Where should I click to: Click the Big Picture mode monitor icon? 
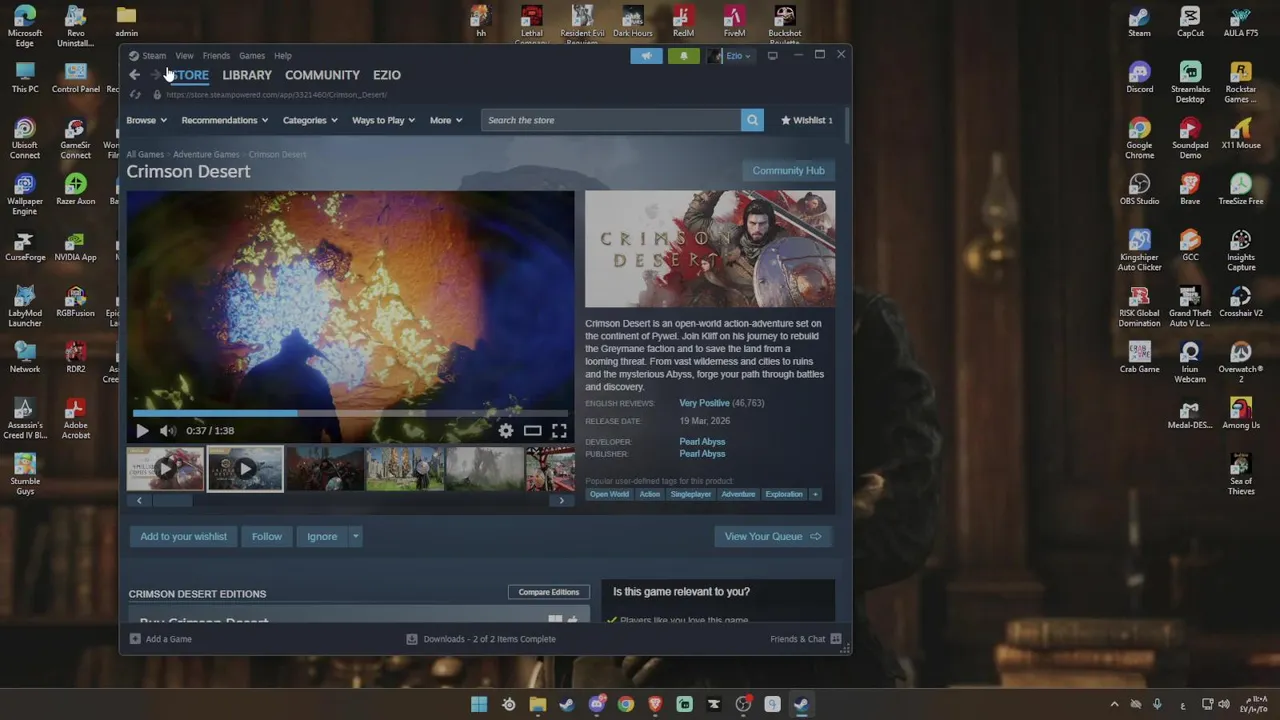point(772,56)
